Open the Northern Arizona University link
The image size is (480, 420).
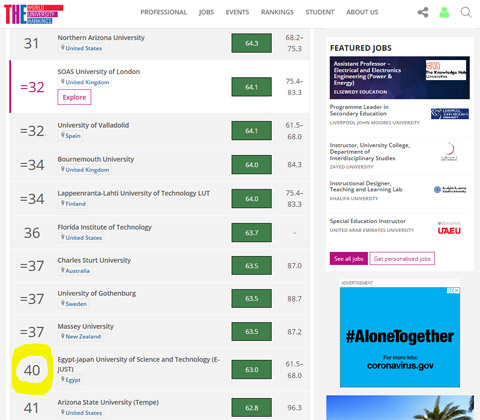coord(101,38)
